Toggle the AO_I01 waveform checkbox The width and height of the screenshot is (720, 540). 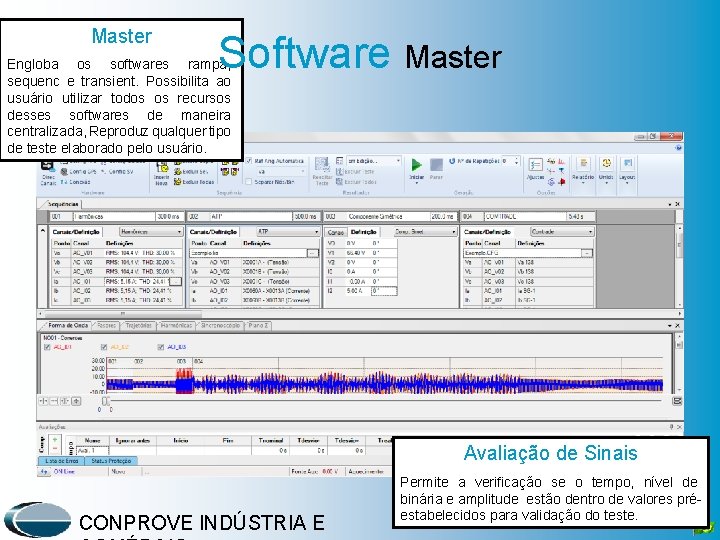point(47,347)
